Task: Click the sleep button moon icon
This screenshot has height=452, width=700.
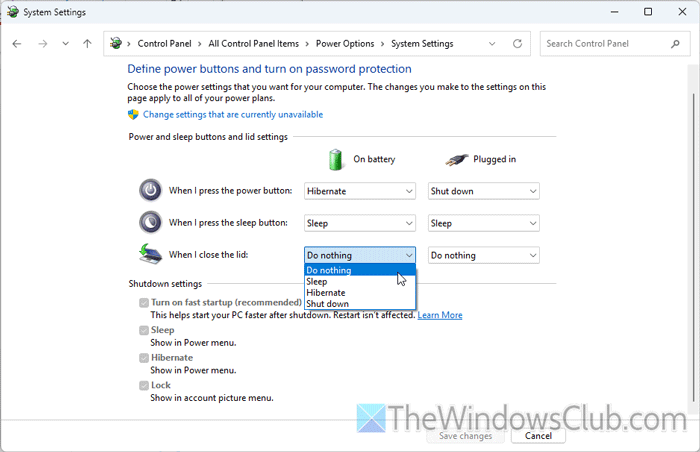Action: click(x=150, y=222)
